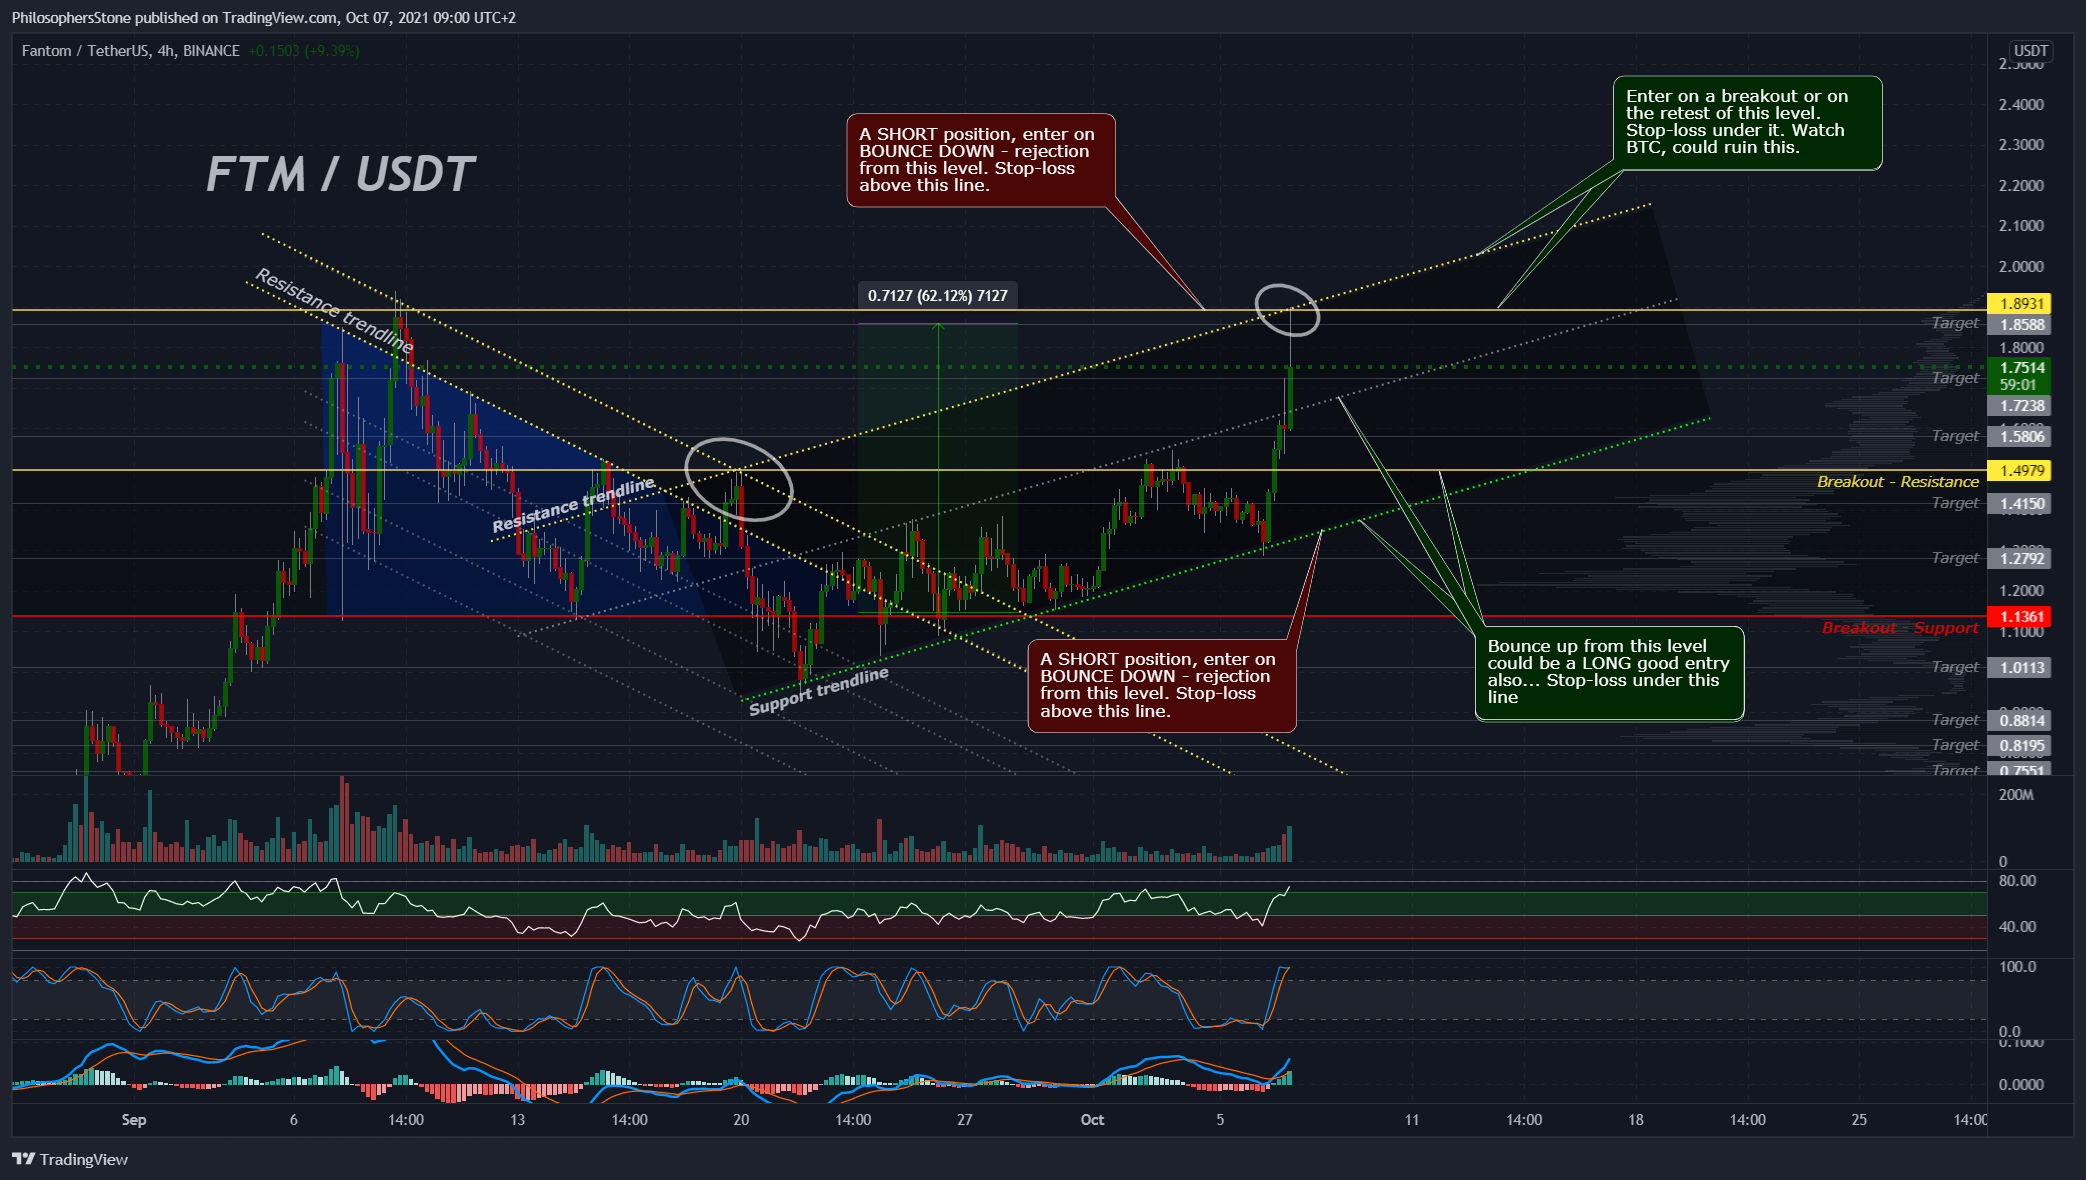
Task: Select the PhilosophersStone published-on header text
Action: 263,17
